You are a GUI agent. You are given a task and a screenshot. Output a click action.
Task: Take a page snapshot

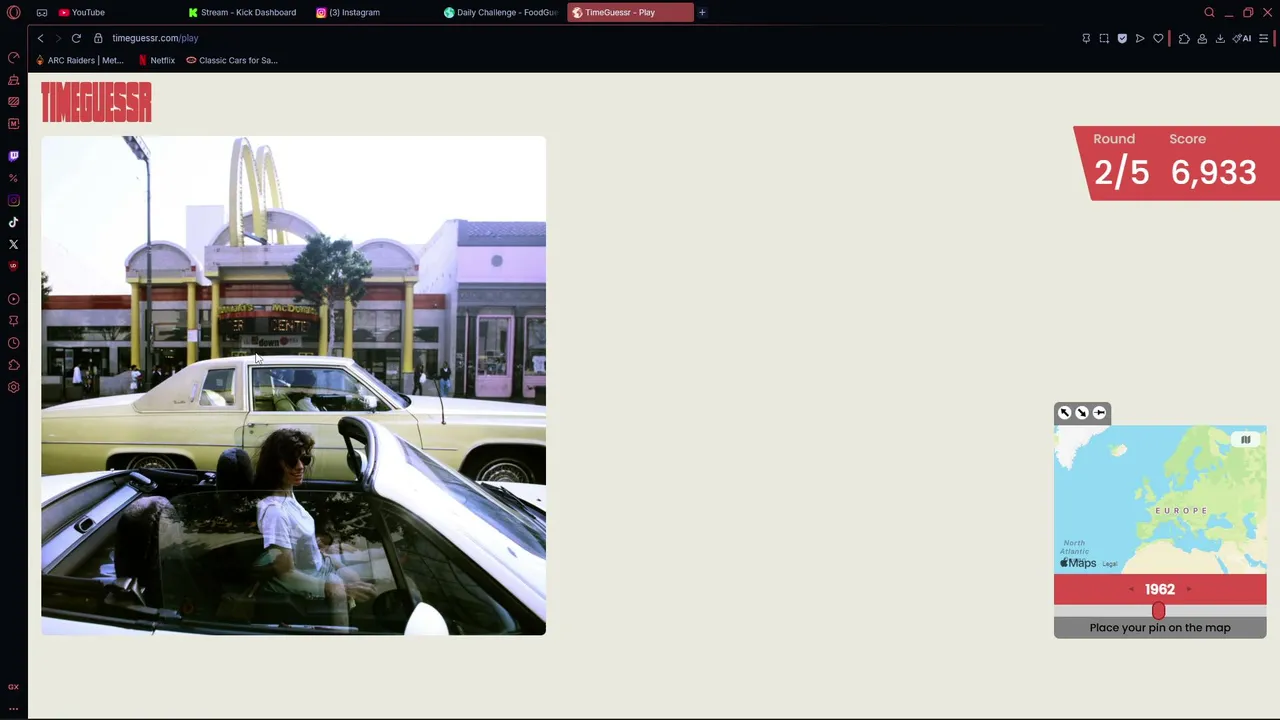coord(1104,38)
